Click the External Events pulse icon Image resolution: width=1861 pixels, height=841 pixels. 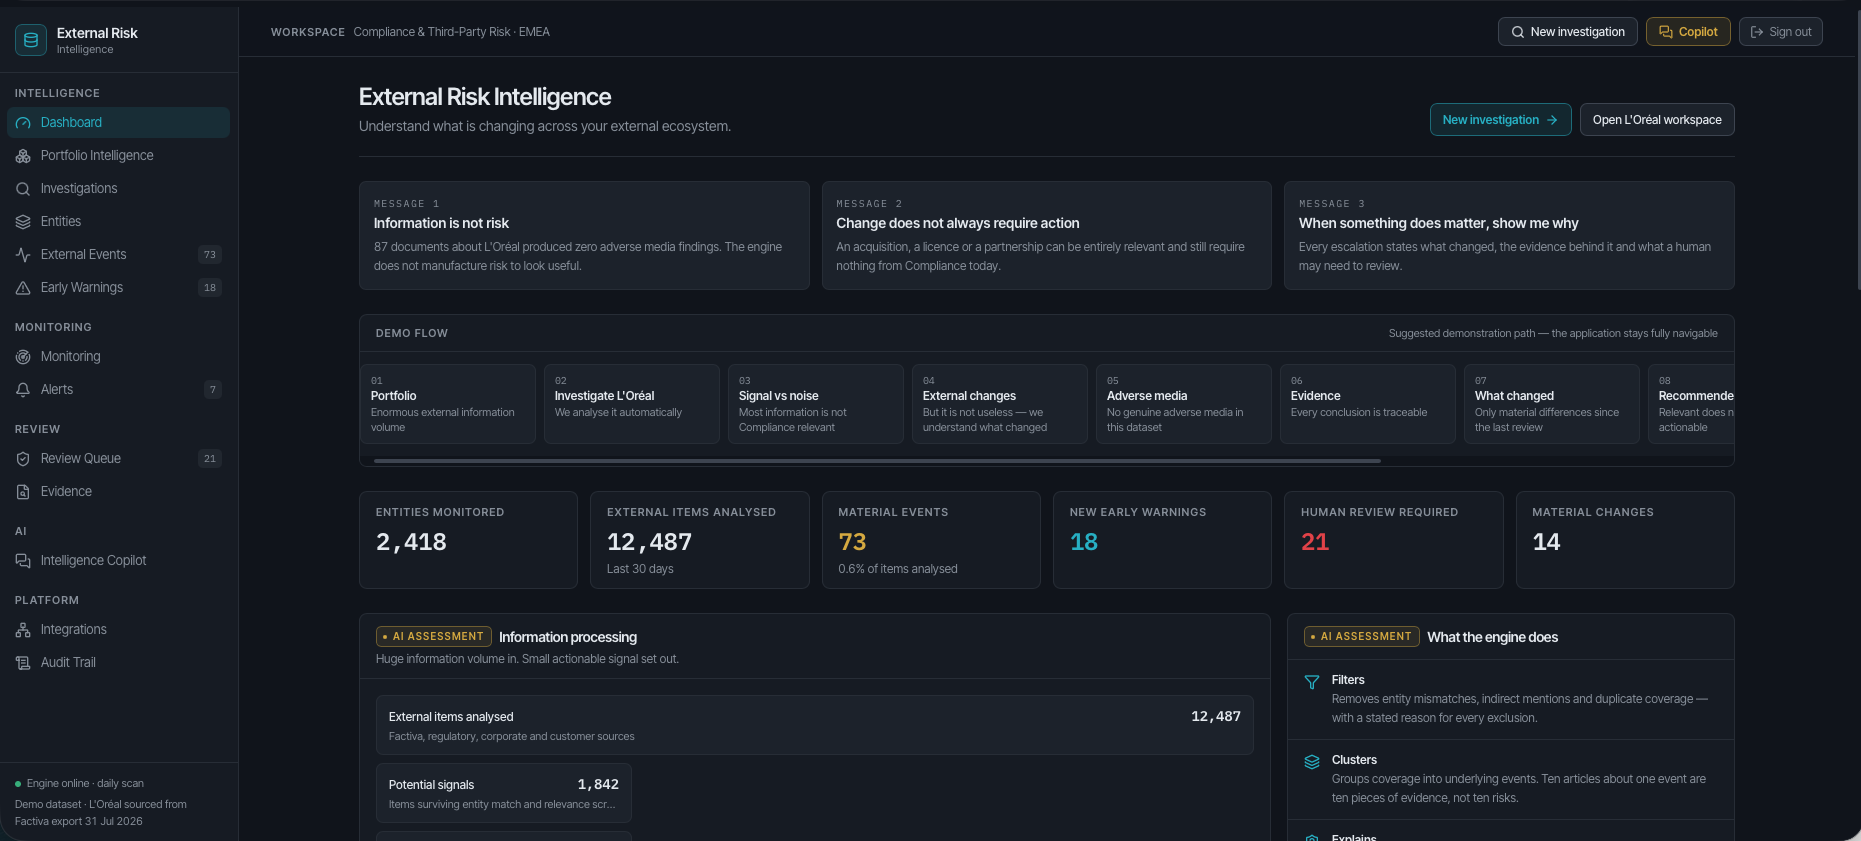(x=23, y=255)
